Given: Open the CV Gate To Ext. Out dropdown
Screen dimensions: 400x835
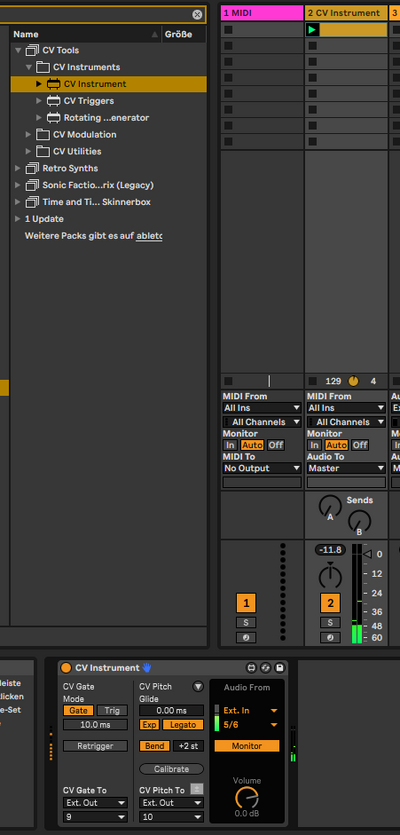Looking at the screenshot, I should (95, 803).
